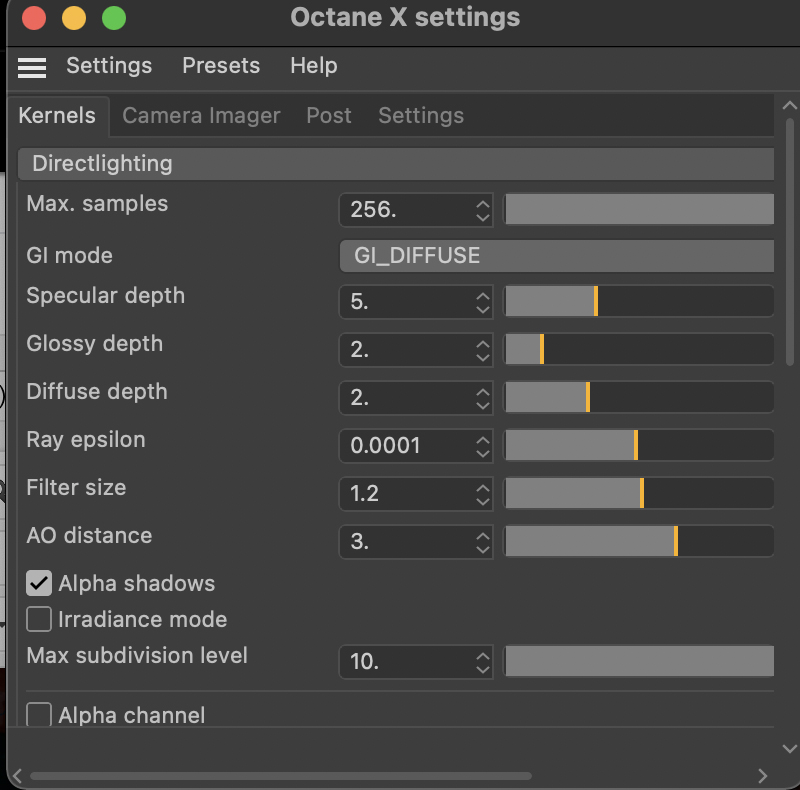Click the Max subdivision level stepper arrows
The width and height of the screenshot is (800, 790).
483,662
